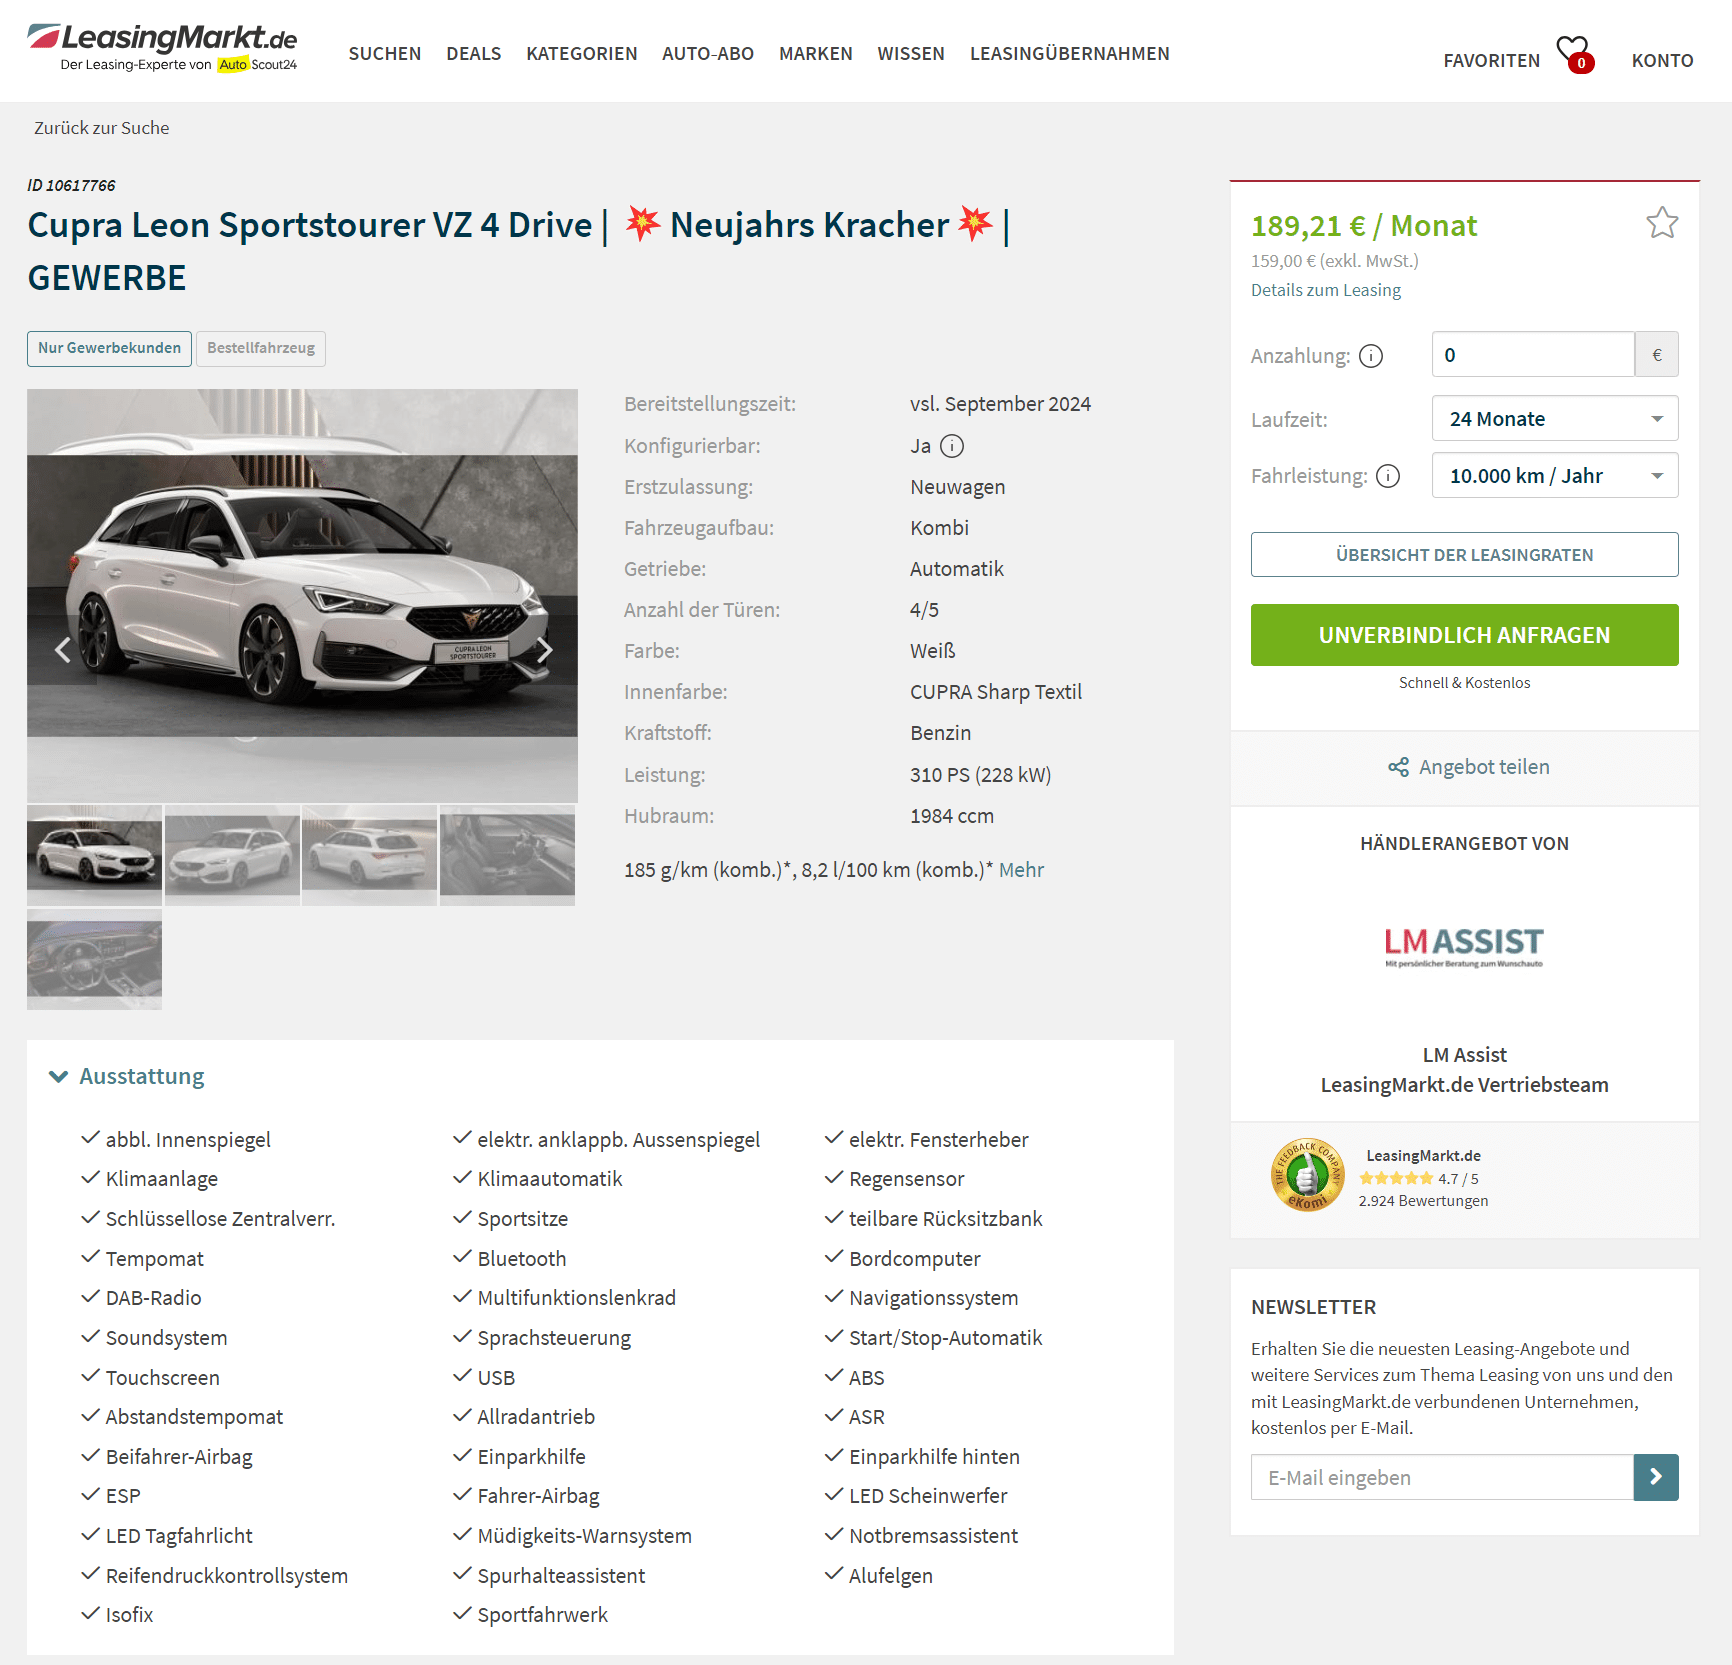Open the KONTO page
The width and height of the screenshot is (1732, 1665).
[x=1662, y=61]
